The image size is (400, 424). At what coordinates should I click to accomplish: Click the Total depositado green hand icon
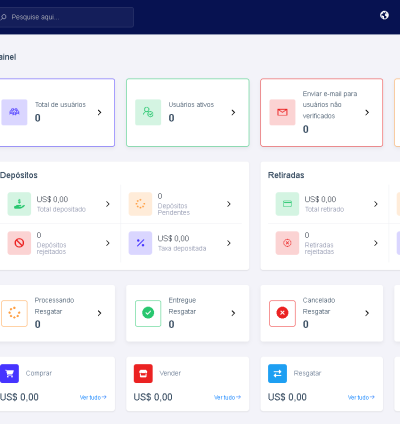coord(19,204)
